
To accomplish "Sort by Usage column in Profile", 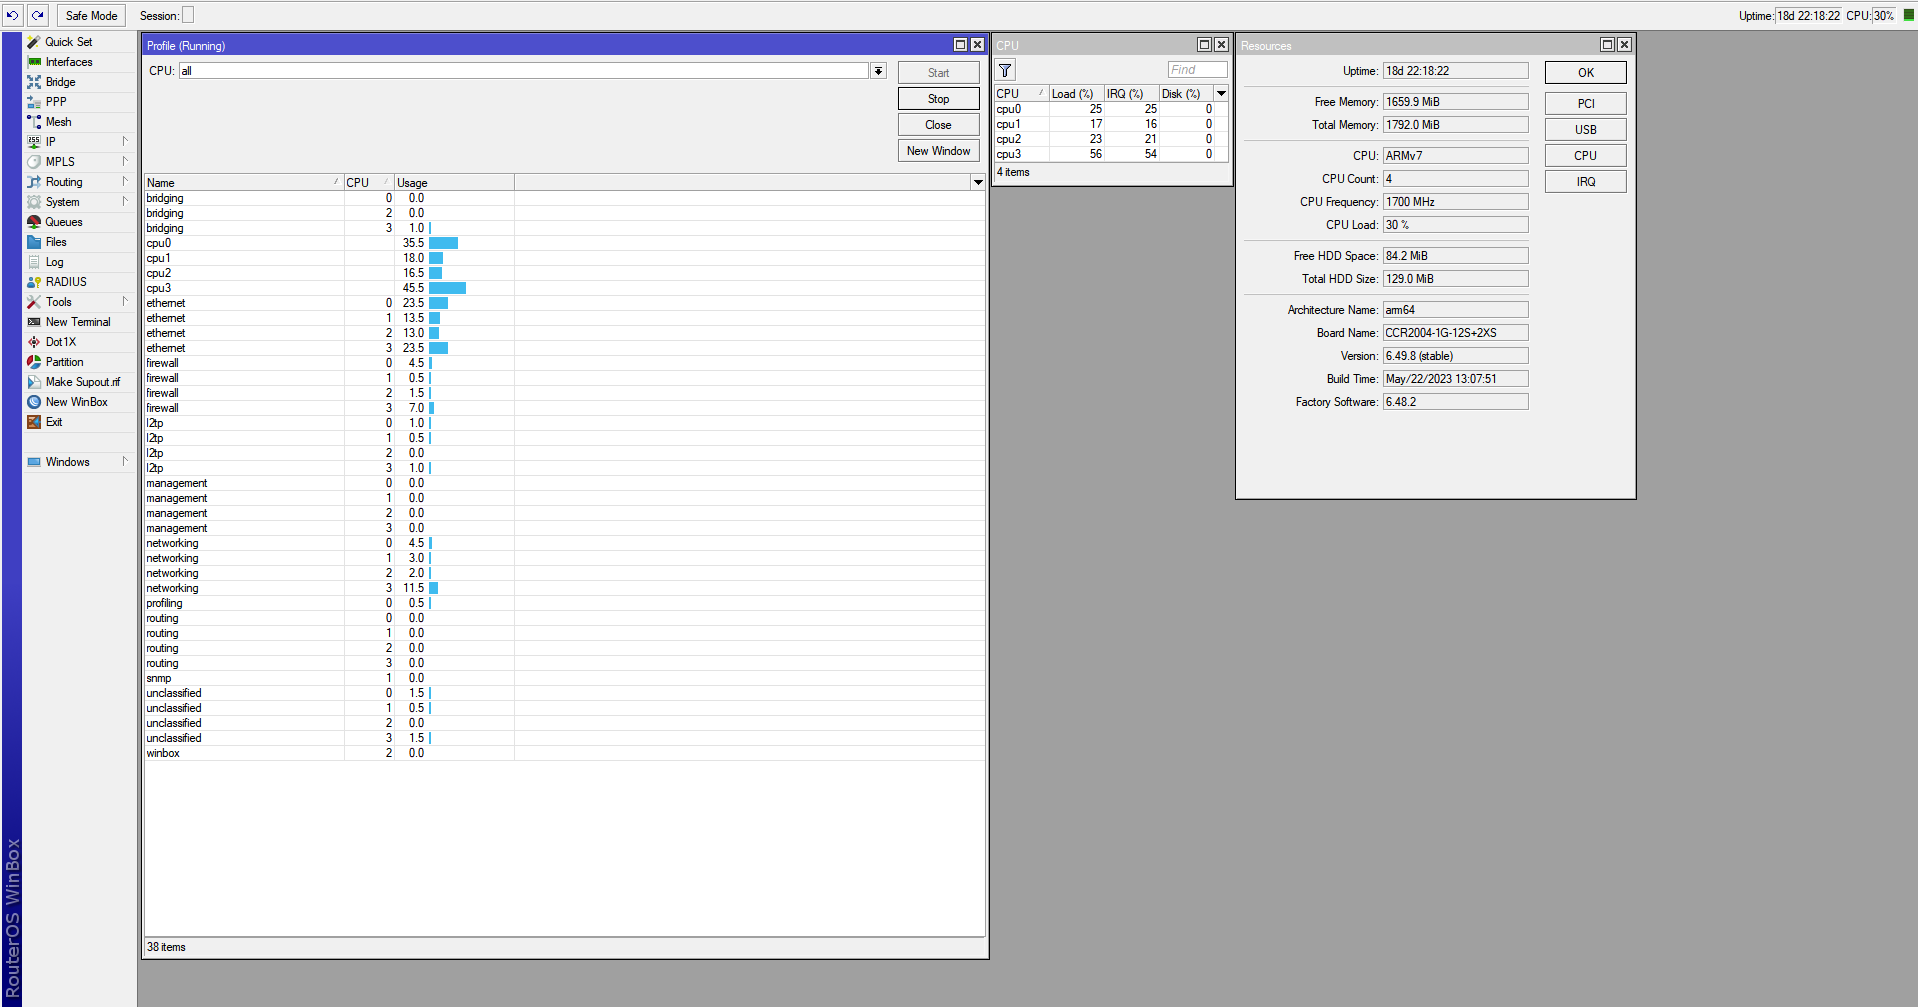I will point(454,183).
